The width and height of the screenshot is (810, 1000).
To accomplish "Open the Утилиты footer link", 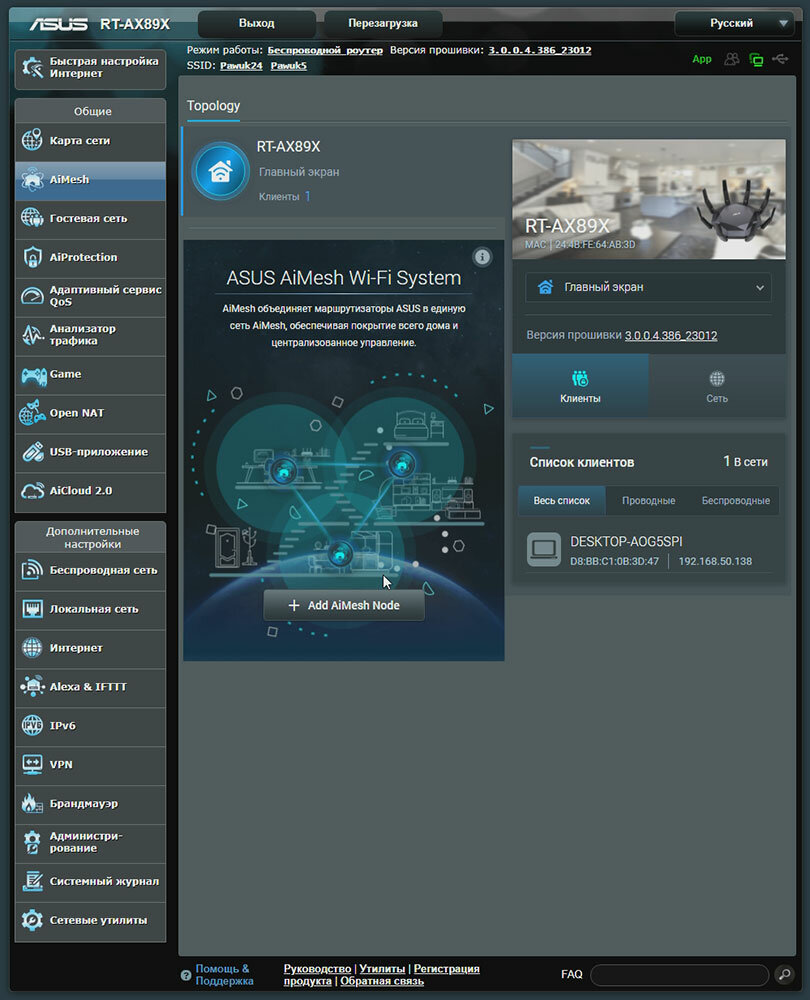I will click(382, 969).
